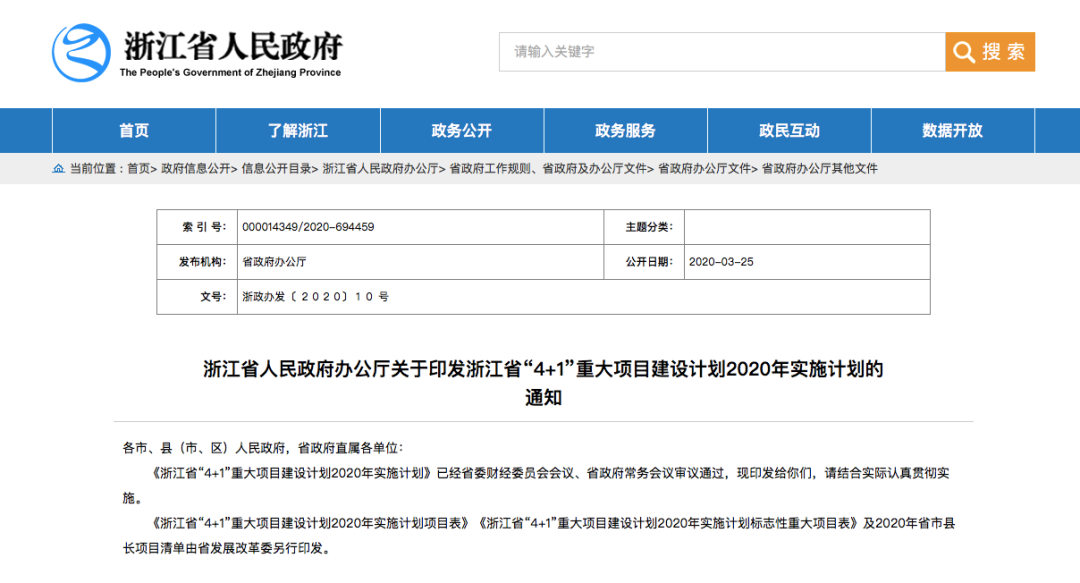The height and width of the screenshot is (583, 1080).
Task: Click 省政府办公厅文件 breadcrumb link
Action: click(x=704, y=169)
